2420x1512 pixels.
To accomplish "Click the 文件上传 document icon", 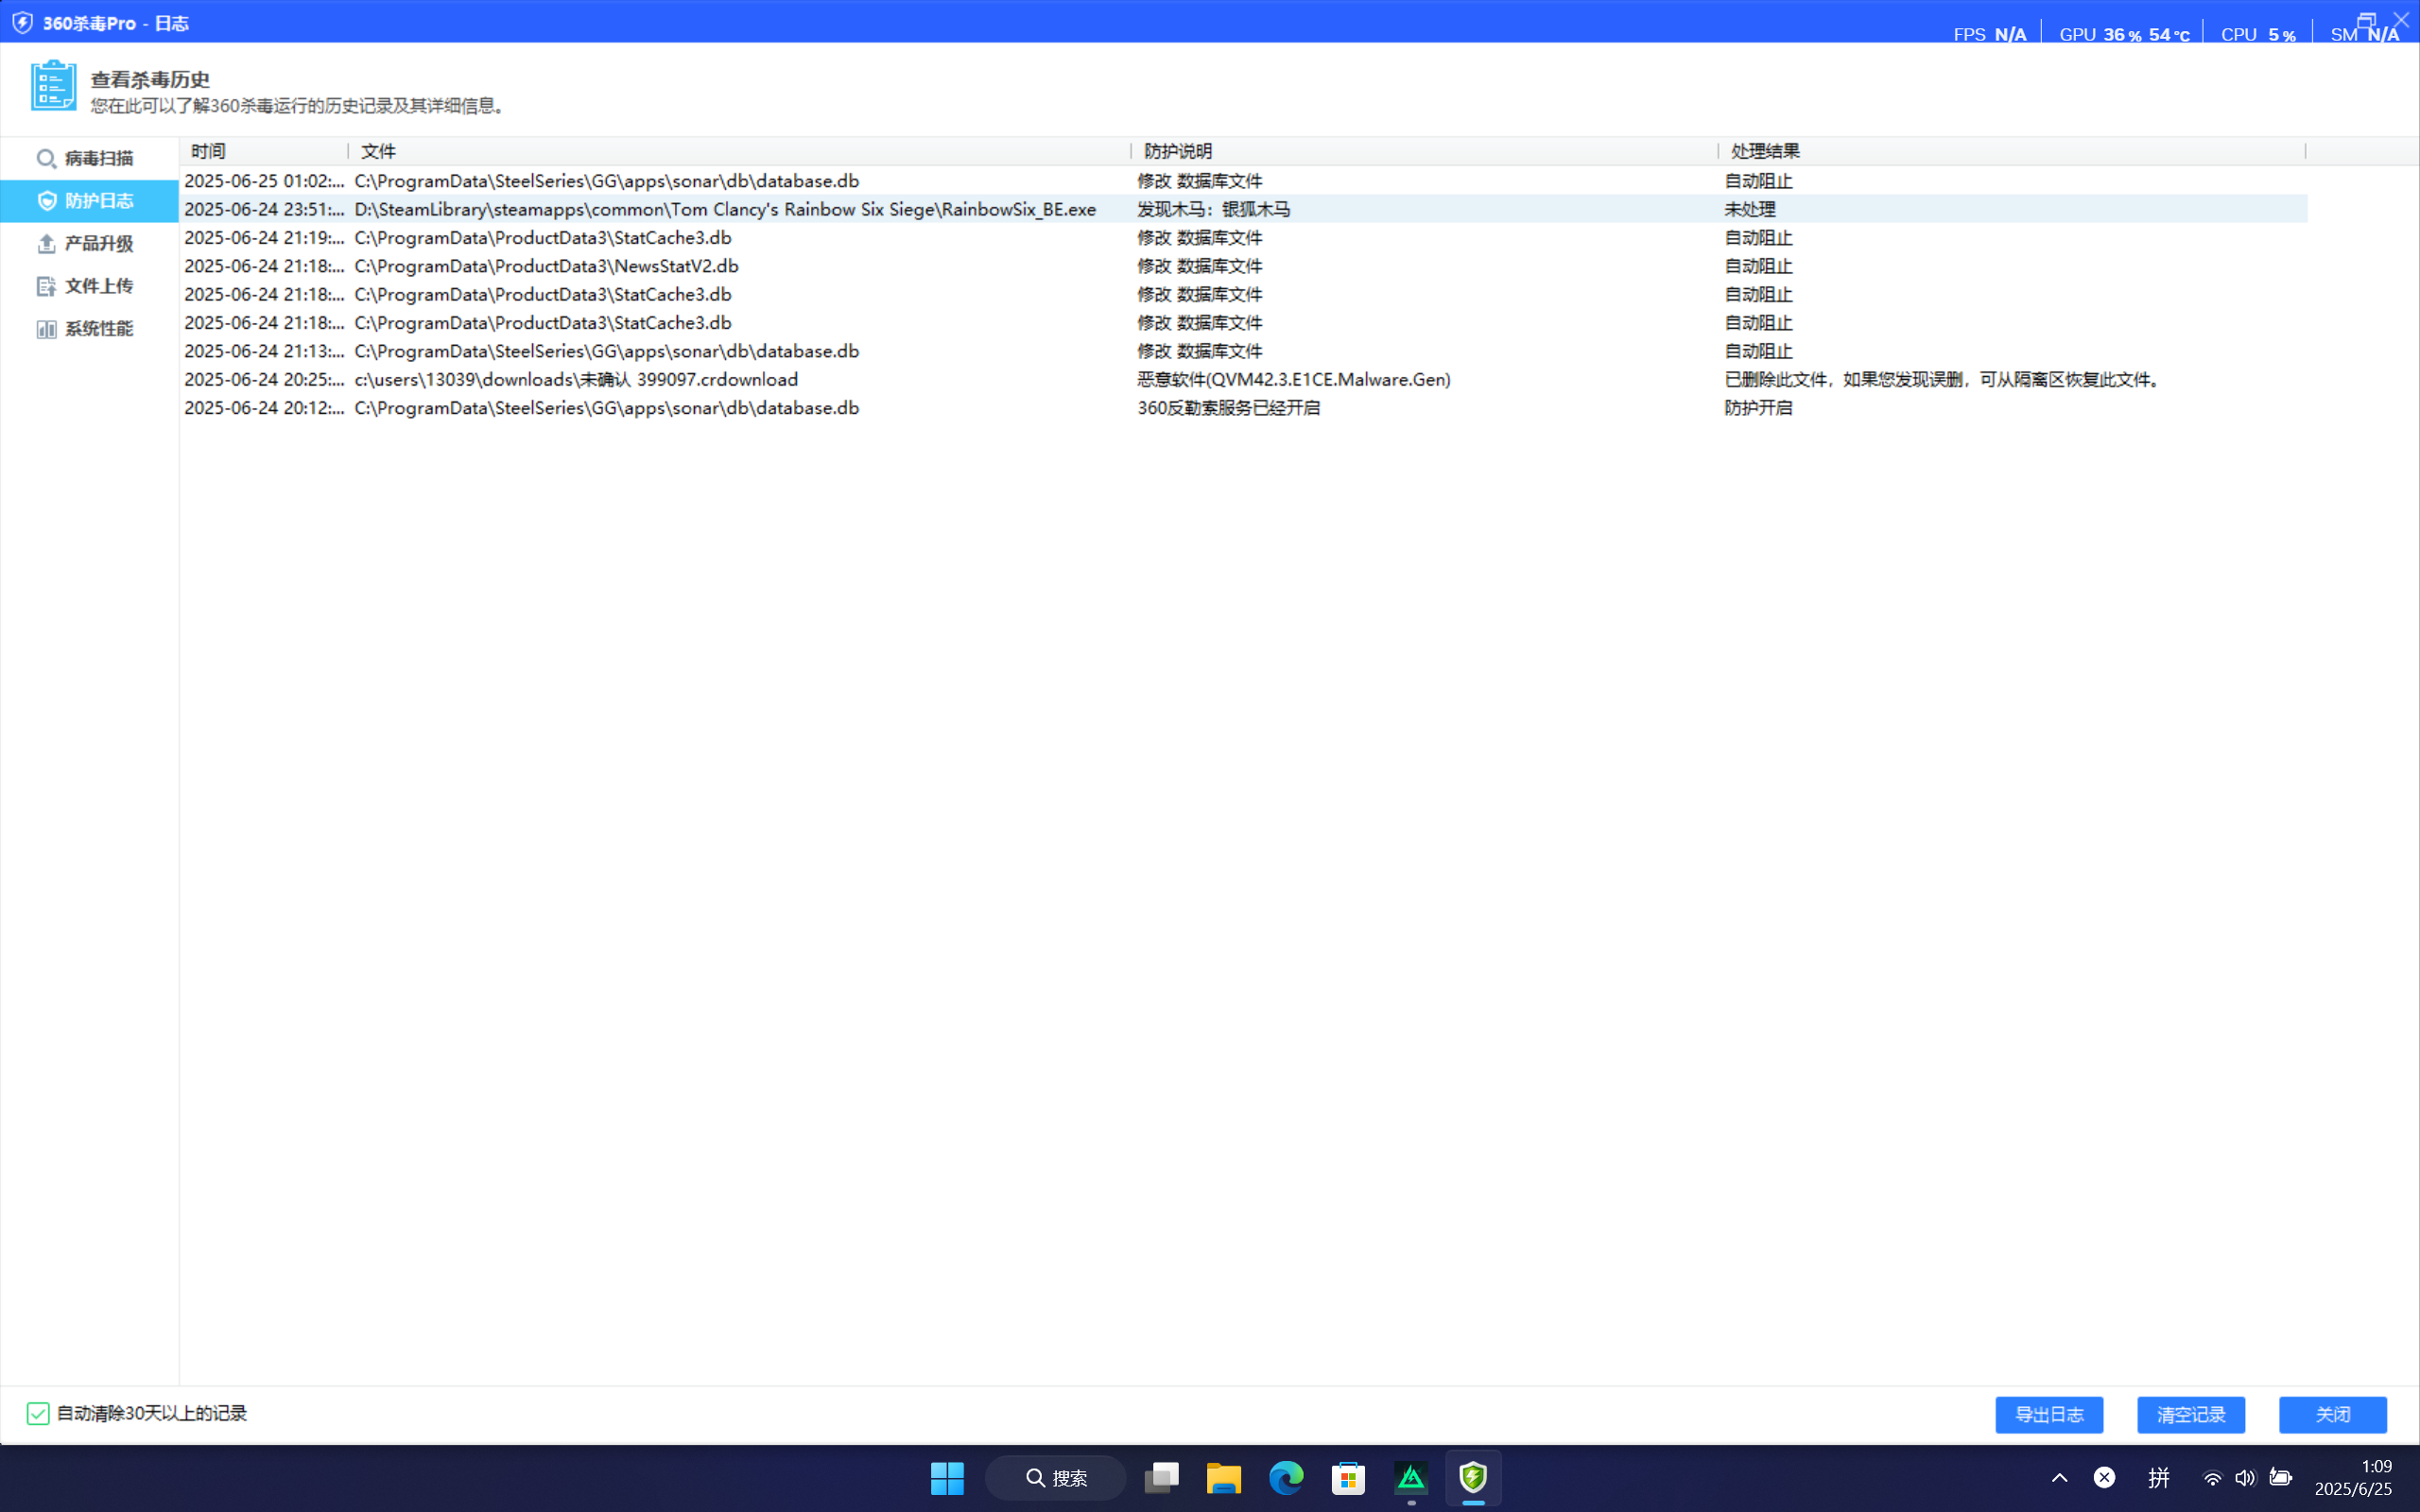I will coord(46,287).
